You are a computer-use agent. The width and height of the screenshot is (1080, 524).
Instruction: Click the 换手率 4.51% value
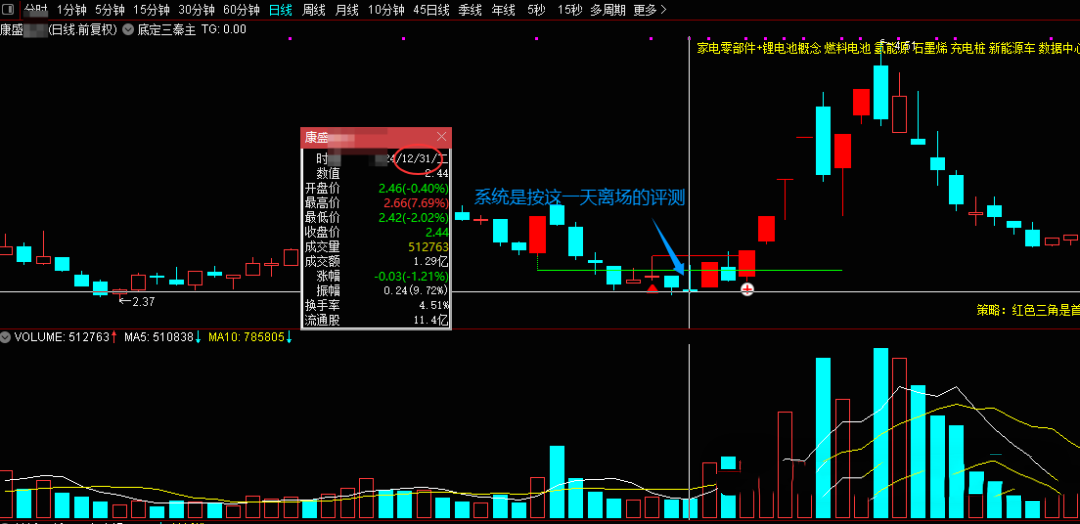435,305
